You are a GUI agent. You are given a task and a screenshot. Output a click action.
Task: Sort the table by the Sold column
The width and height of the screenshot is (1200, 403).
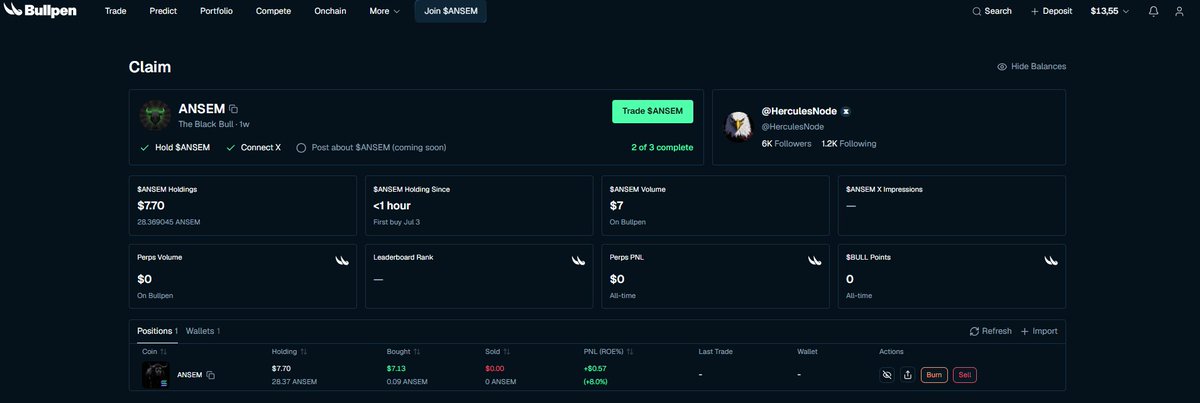pos(497,352)
